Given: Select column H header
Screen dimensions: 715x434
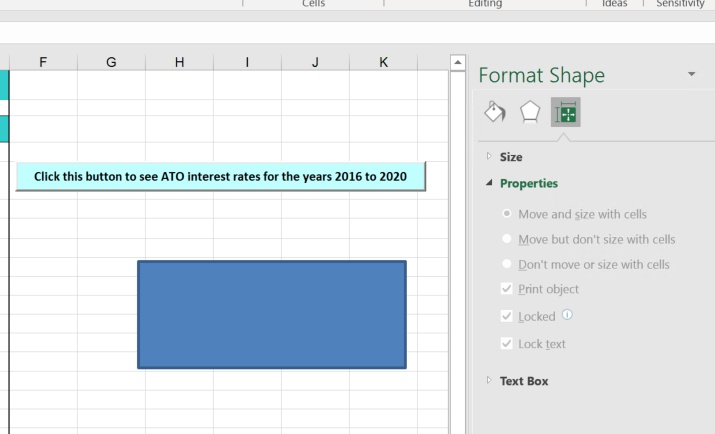Looking at the screenshot, I should [179, 62].
